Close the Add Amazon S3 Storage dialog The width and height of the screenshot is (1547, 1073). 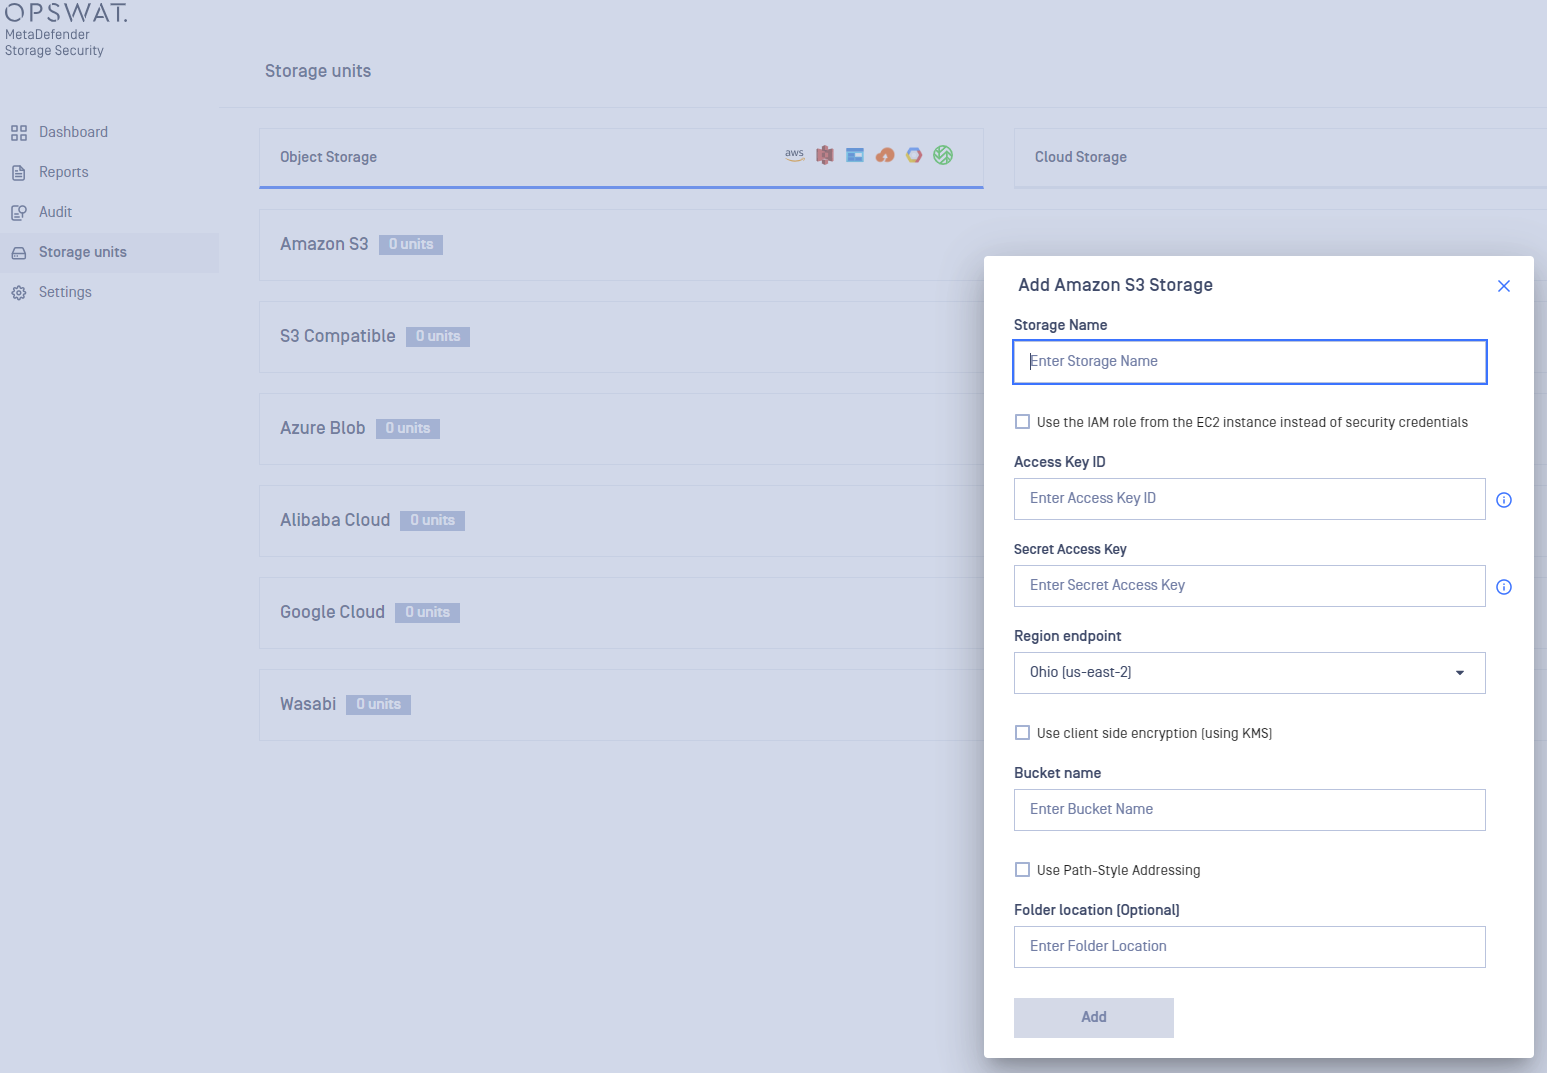click(1504, 286)
